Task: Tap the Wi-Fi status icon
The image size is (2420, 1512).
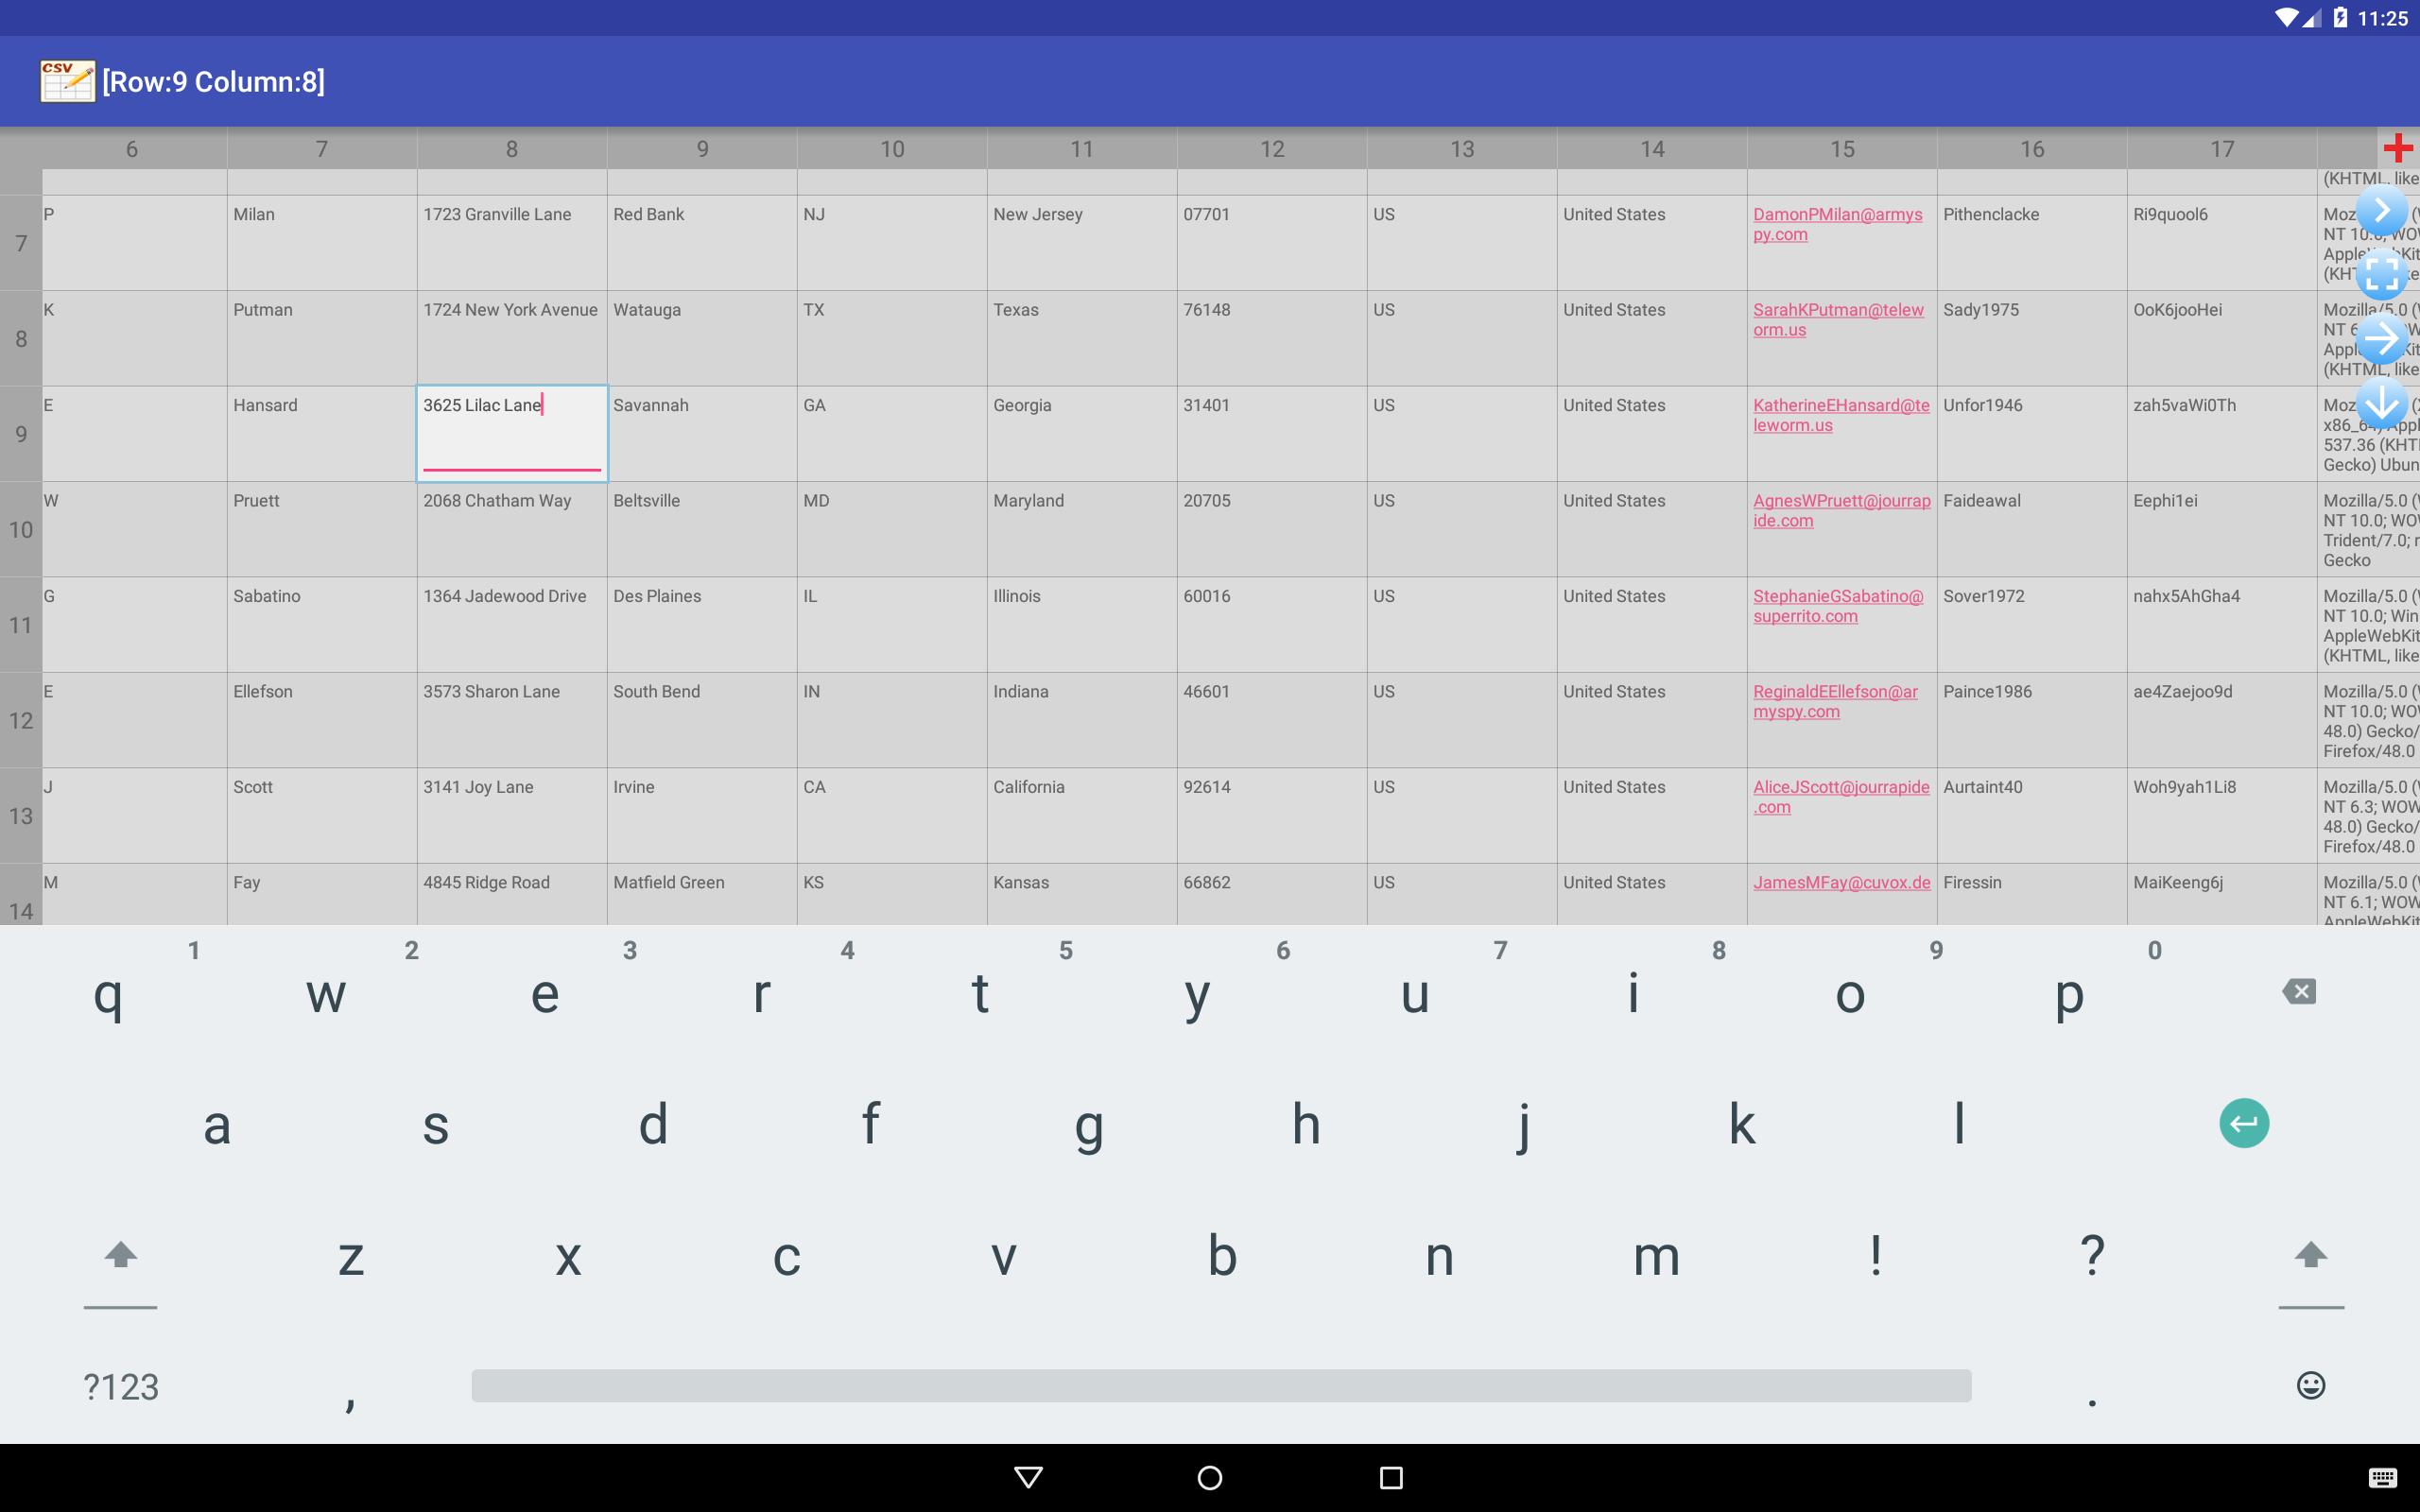Action: point(2287,17)
